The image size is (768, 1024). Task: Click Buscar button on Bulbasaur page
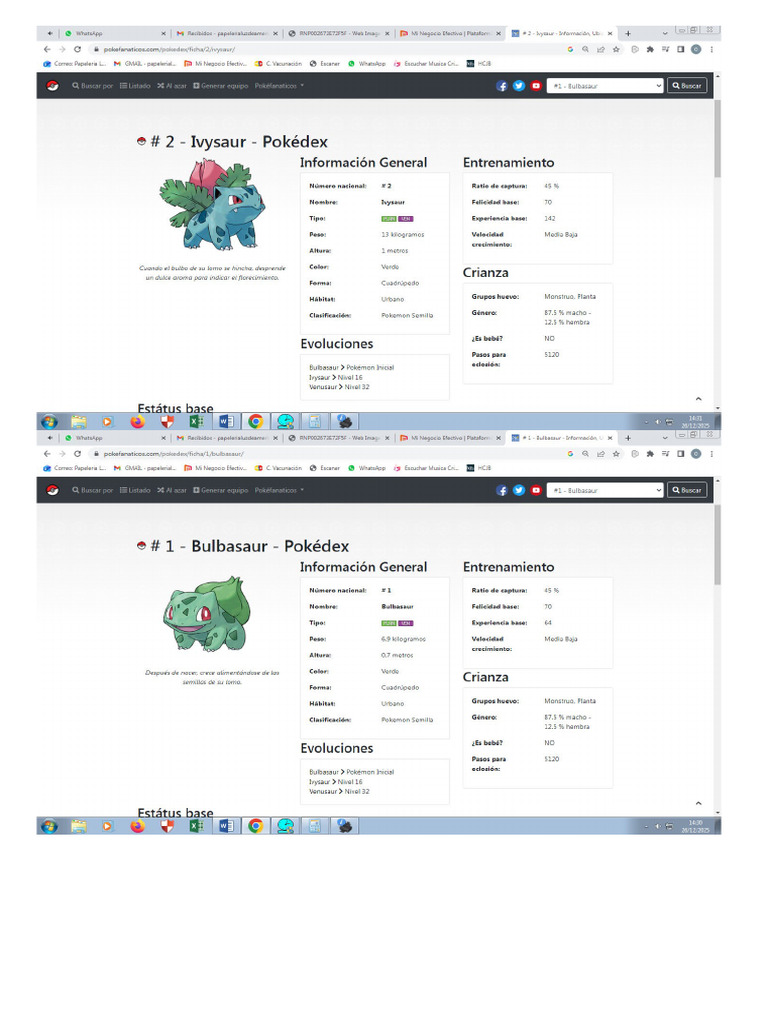(686, 490)
